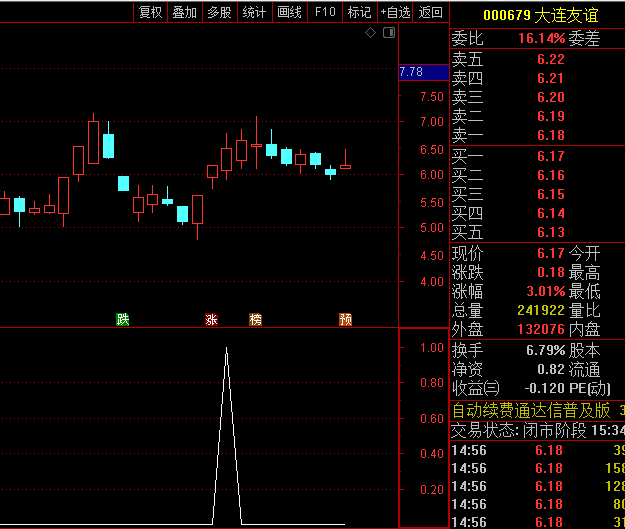Click the last red candlestick near 6.17

[345, 167]
